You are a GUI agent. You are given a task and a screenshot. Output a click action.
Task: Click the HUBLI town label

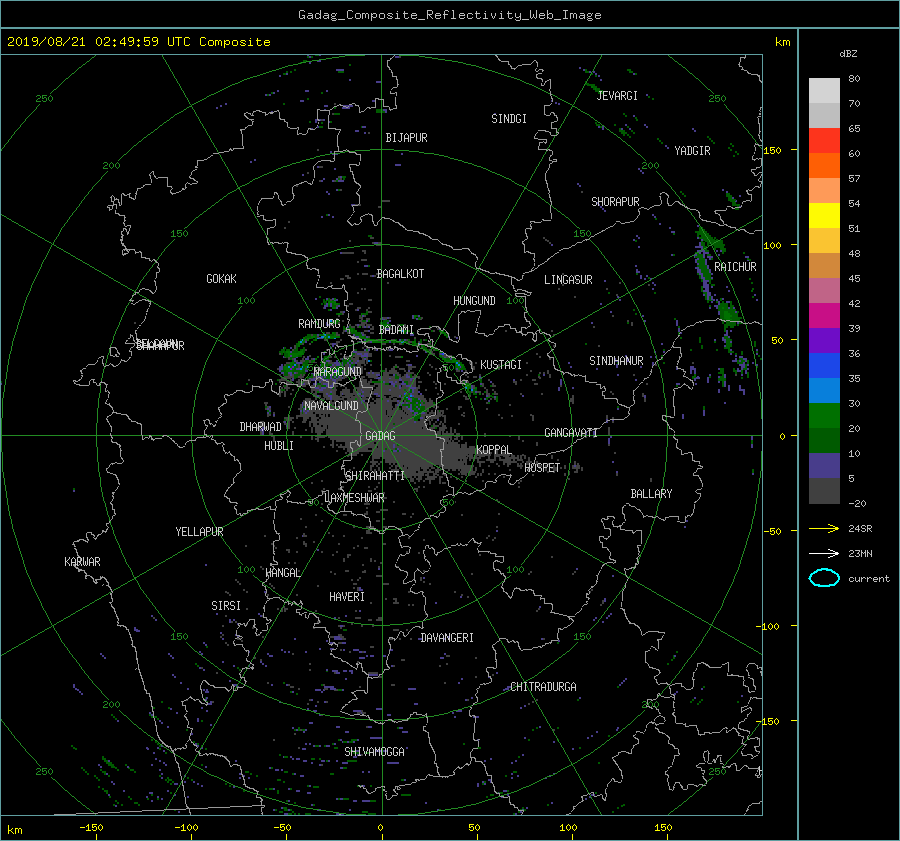279,446
